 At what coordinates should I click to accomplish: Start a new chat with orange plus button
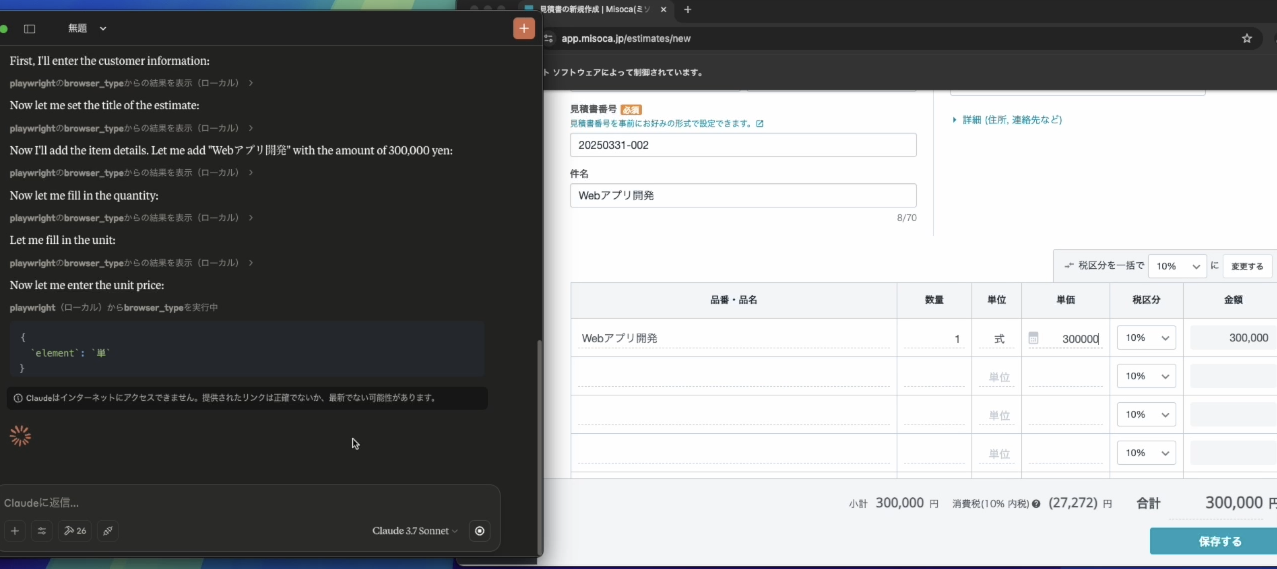[524, 28]
